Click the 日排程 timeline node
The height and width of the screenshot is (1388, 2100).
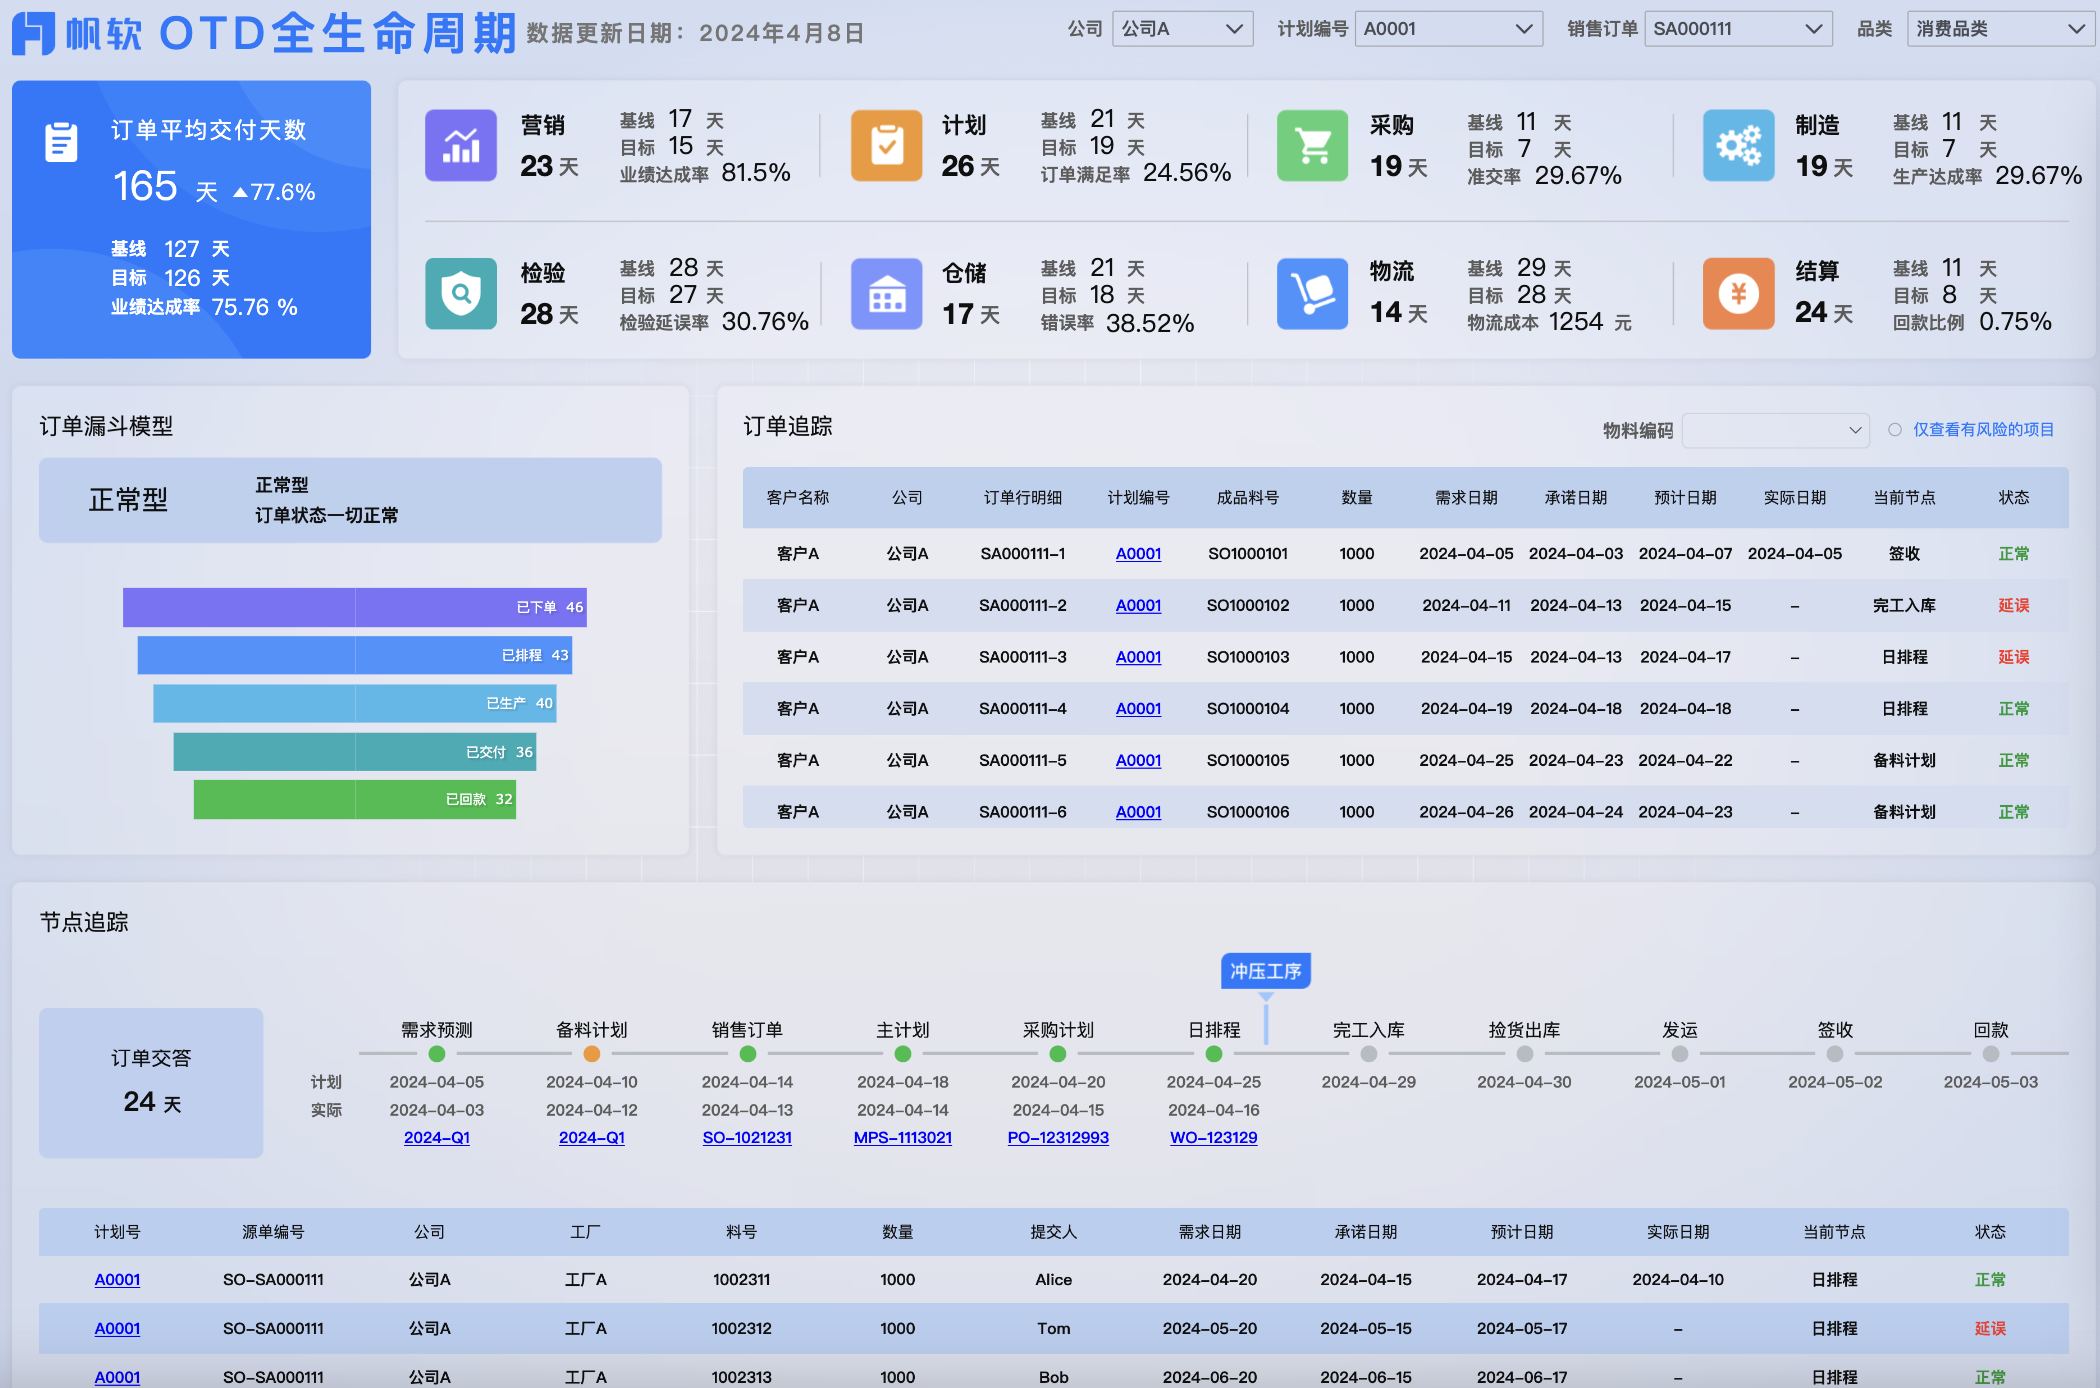pyautogui.click(x=1214, y=1054)
